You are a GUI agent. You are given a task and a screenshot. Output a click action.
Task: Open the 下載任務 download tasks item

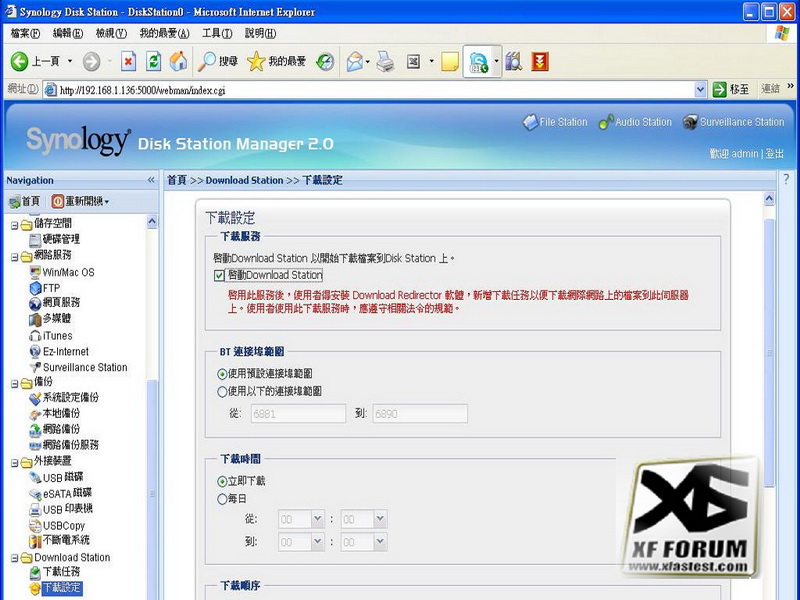[x=55, y=571]
